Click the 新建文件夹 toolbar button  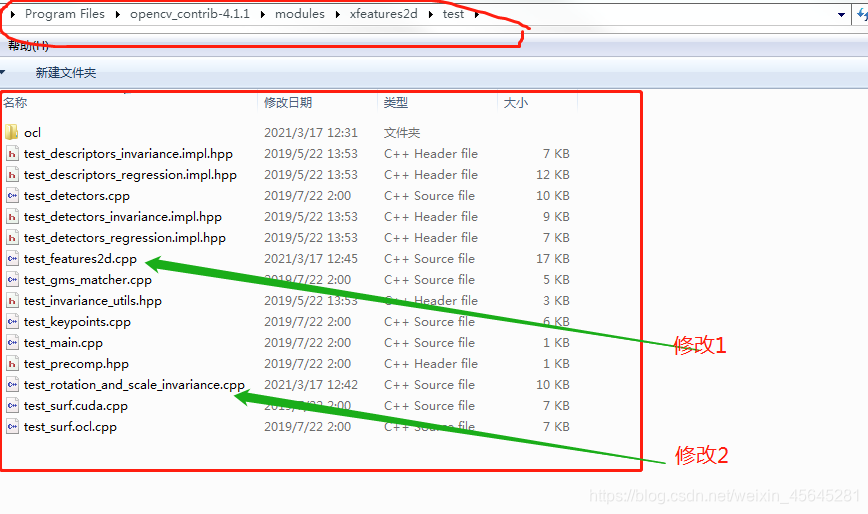coord(66,72)
